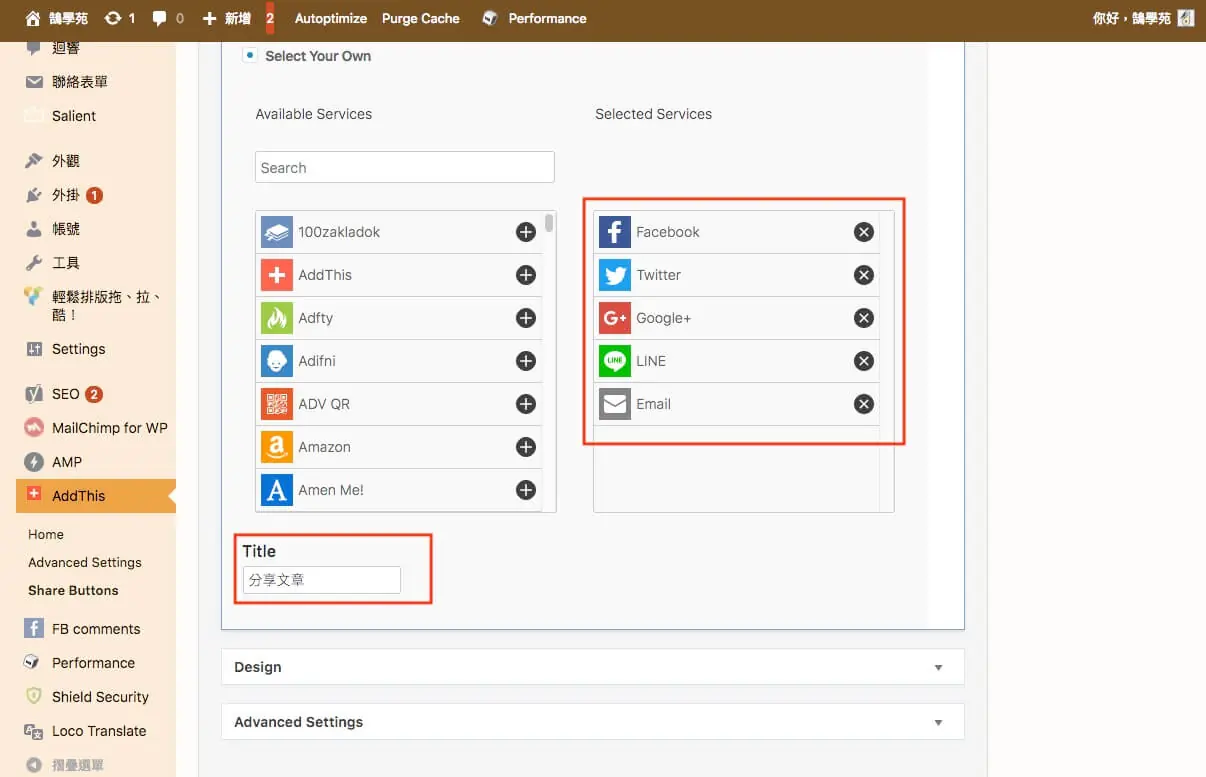Click the Performance cube icon in admin bar

click(490, 18)
